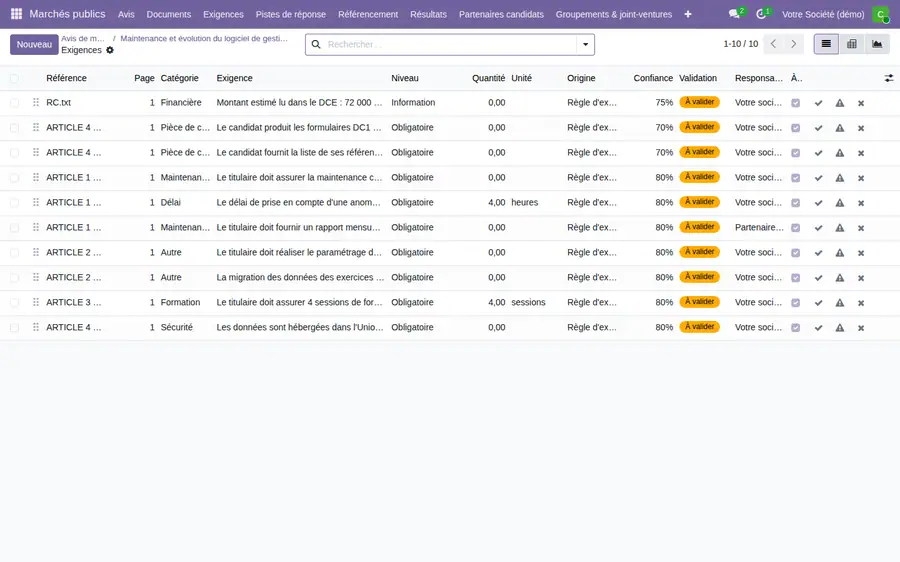Click the À valider badge on RC.txt row
Screen dimensions: 900x562
tap(699, 102)
